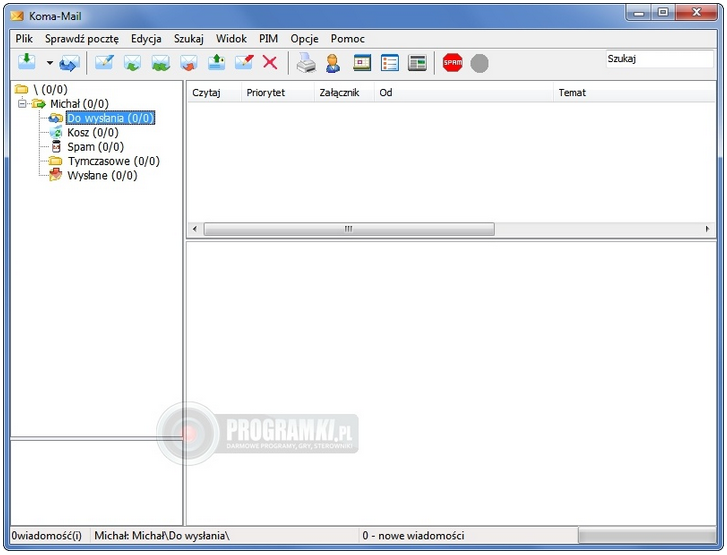Open the calendar icon
The height and width of the screenshot is (555, 727).
point(362,63)
